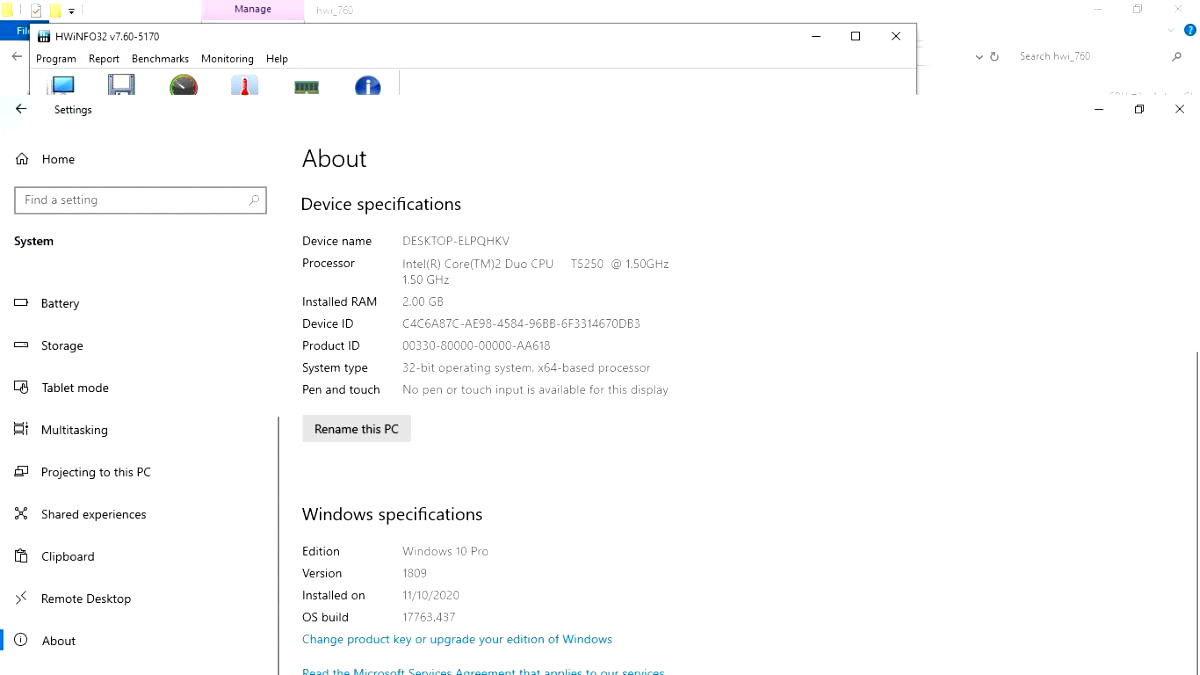Screen dimensions: 1200x675
Task: Click System type value 32-bit operating system
Action: [526, 368]
